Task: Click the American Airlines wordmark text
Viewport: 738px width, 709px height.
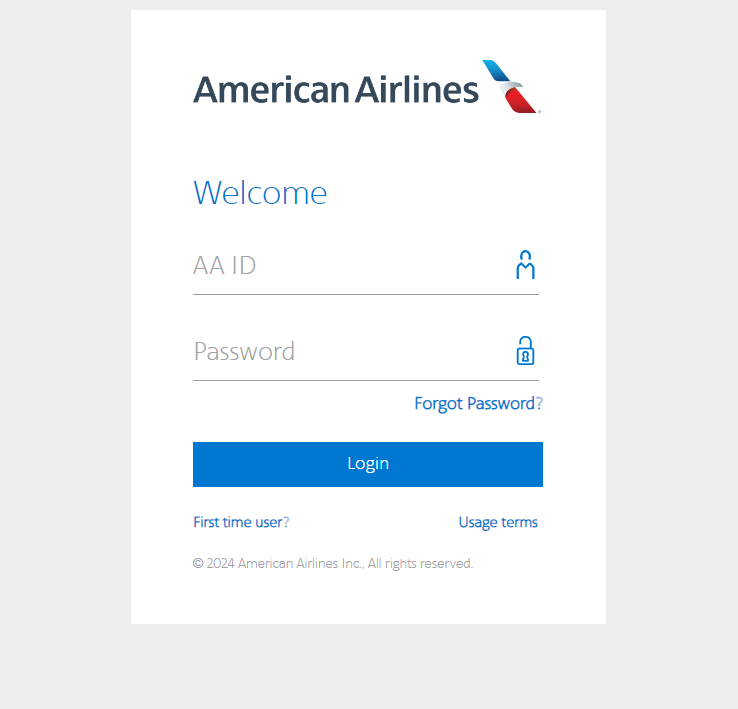Action: pyautogui.click(x=336, y=89)
